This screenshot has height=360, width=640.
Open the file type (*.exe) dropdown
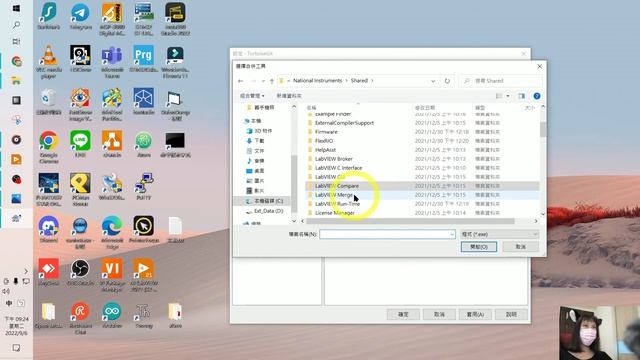coord(499,234)
